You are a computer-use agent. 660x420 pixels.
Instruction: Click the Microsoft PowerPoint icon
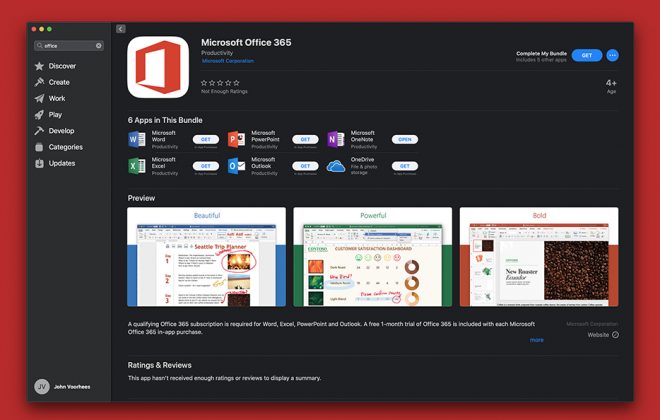(x=236, y=139)
